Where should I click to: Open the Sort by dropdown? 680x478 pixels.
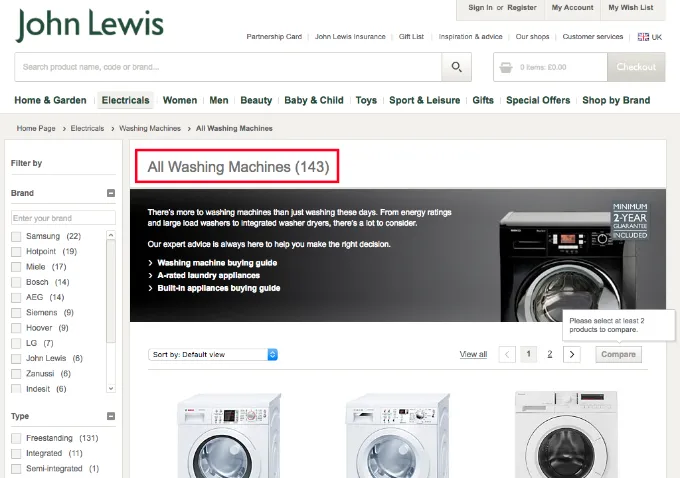point(213,354)
